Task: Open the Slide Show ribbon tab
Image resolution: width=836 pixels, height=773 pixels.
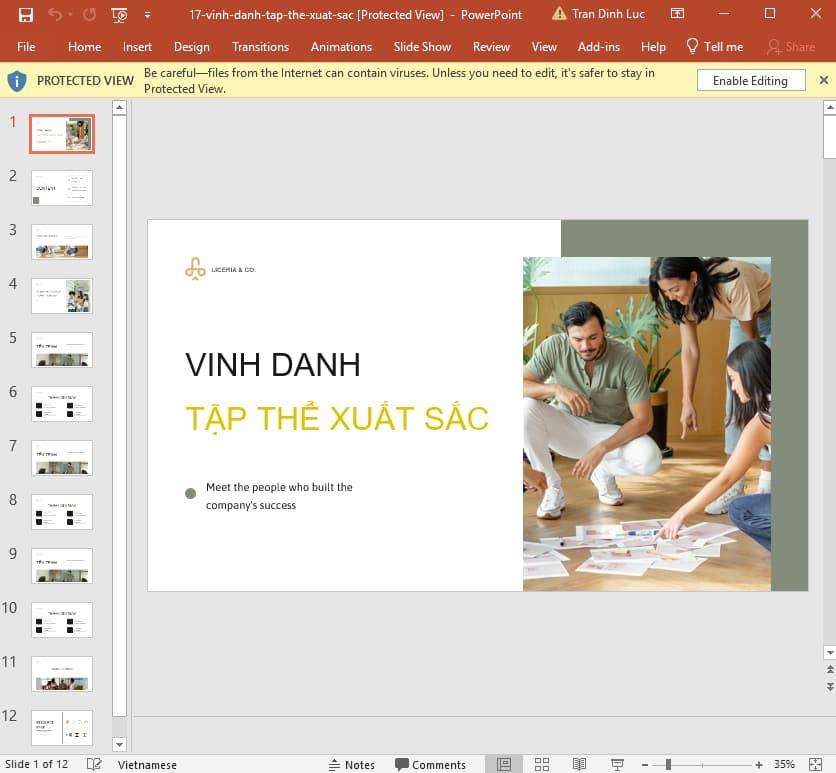Action: click(x=422, y=46)
